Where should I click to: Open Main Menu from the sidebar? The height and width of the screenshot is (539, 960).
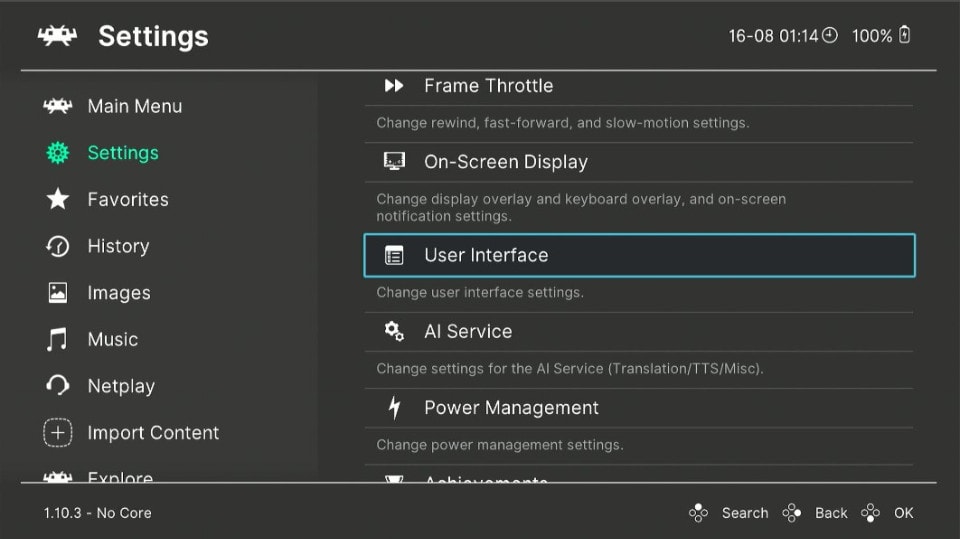135,106
